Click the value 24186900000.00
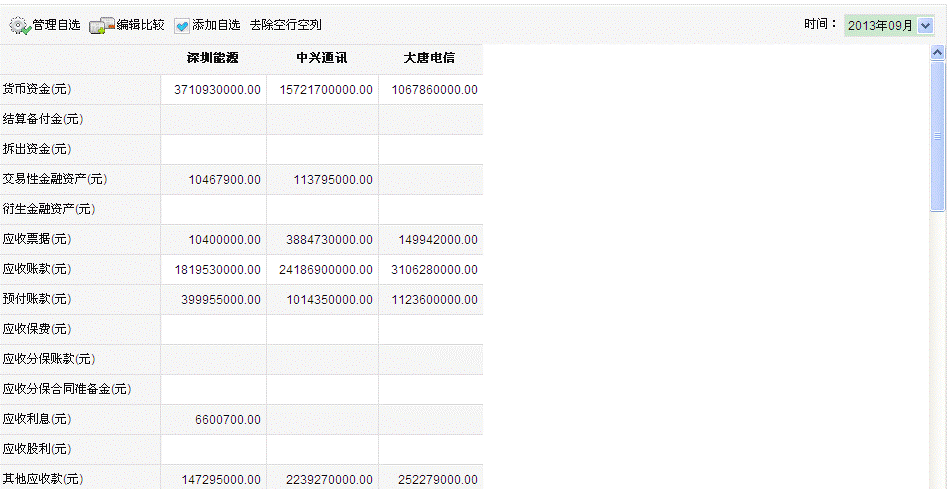Image resolution: width=948 pixels, height=489 pixels. click(326, 270)
